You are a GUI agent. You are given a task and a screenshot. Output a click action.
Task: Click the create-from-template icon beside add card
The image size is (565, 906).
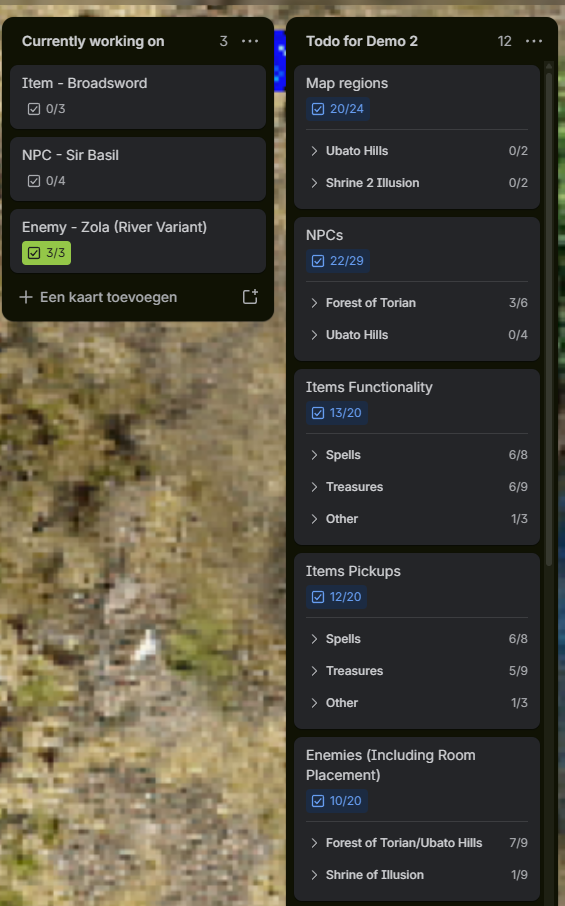pos(250,297)
